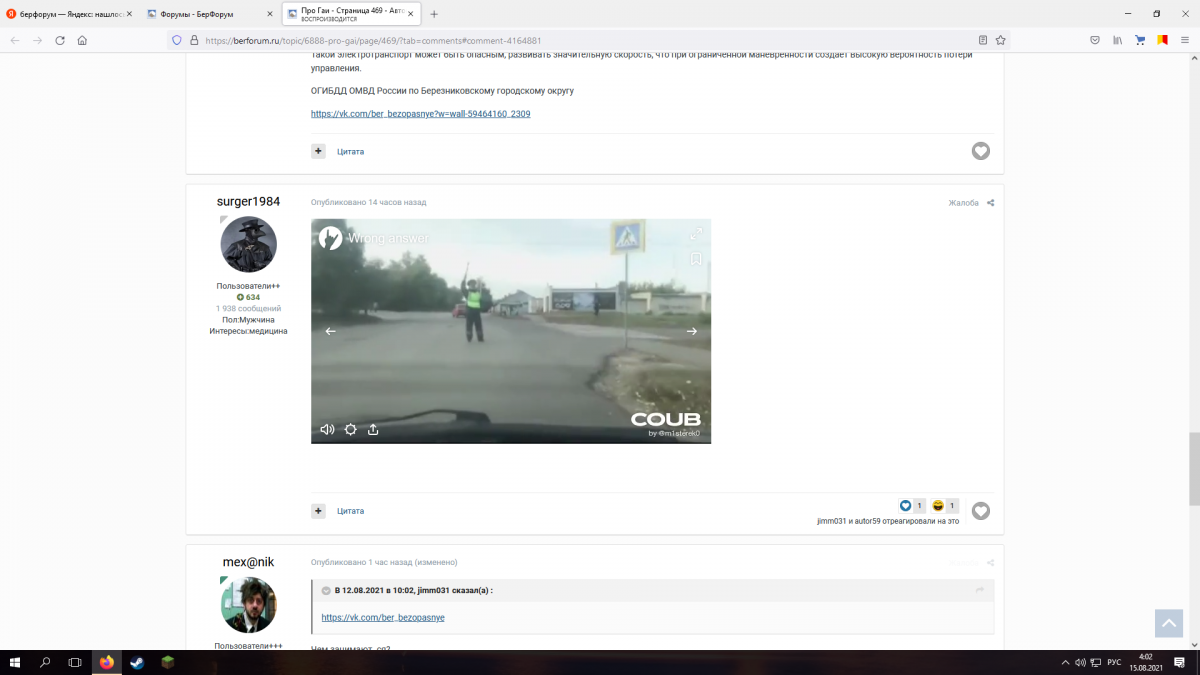Bookmark the Coub video
The width and height of the screenshot is (1200, 675).
pos(695,259)
